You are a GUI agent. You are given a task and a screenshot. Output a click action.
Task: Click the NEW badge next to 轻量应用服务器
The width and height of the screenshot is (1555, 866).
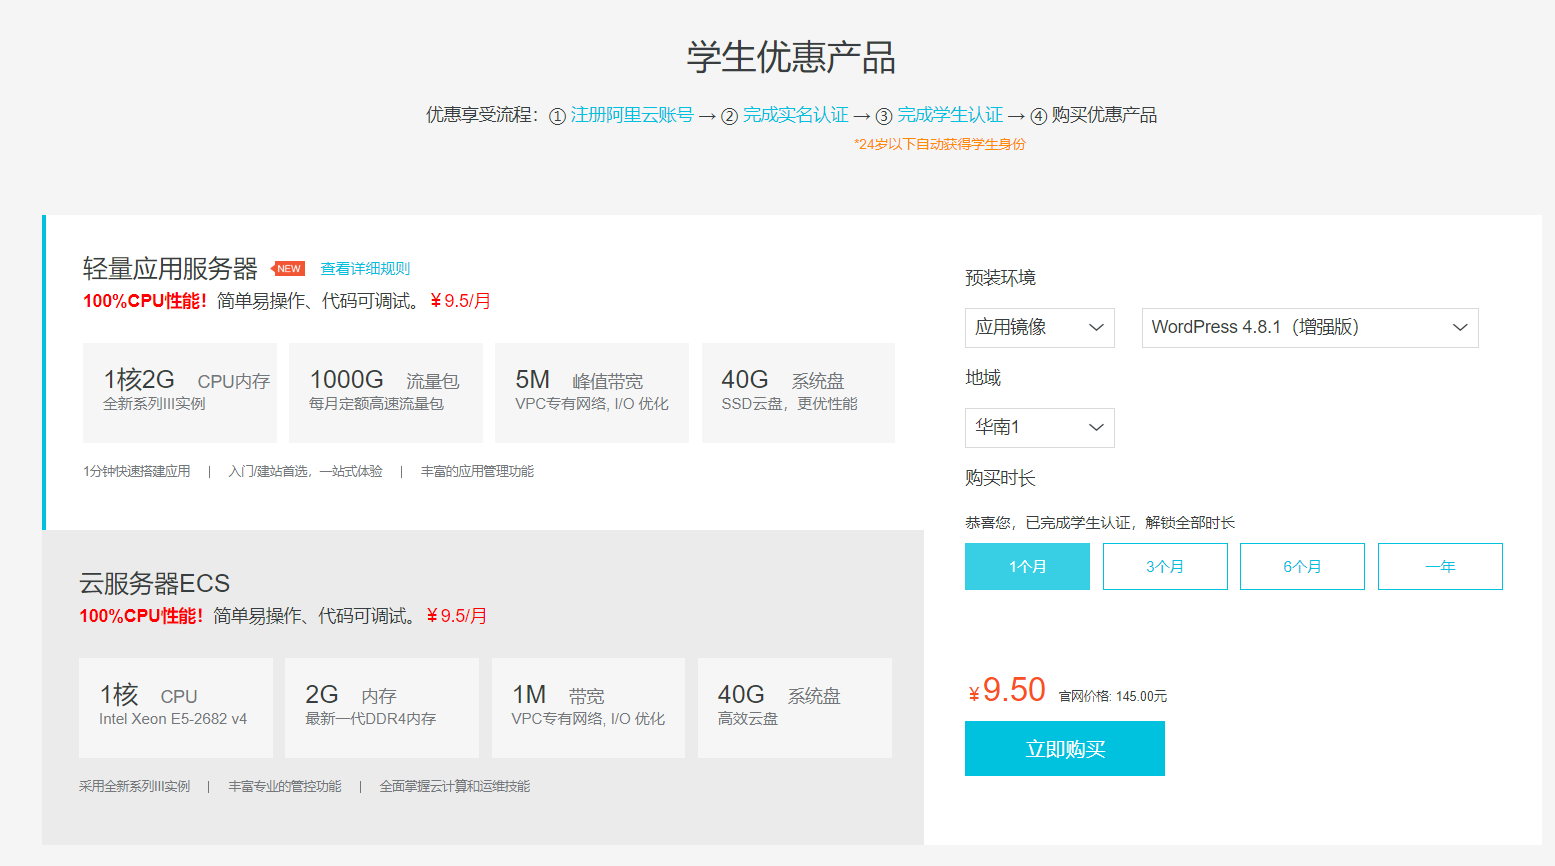[288, 269]
